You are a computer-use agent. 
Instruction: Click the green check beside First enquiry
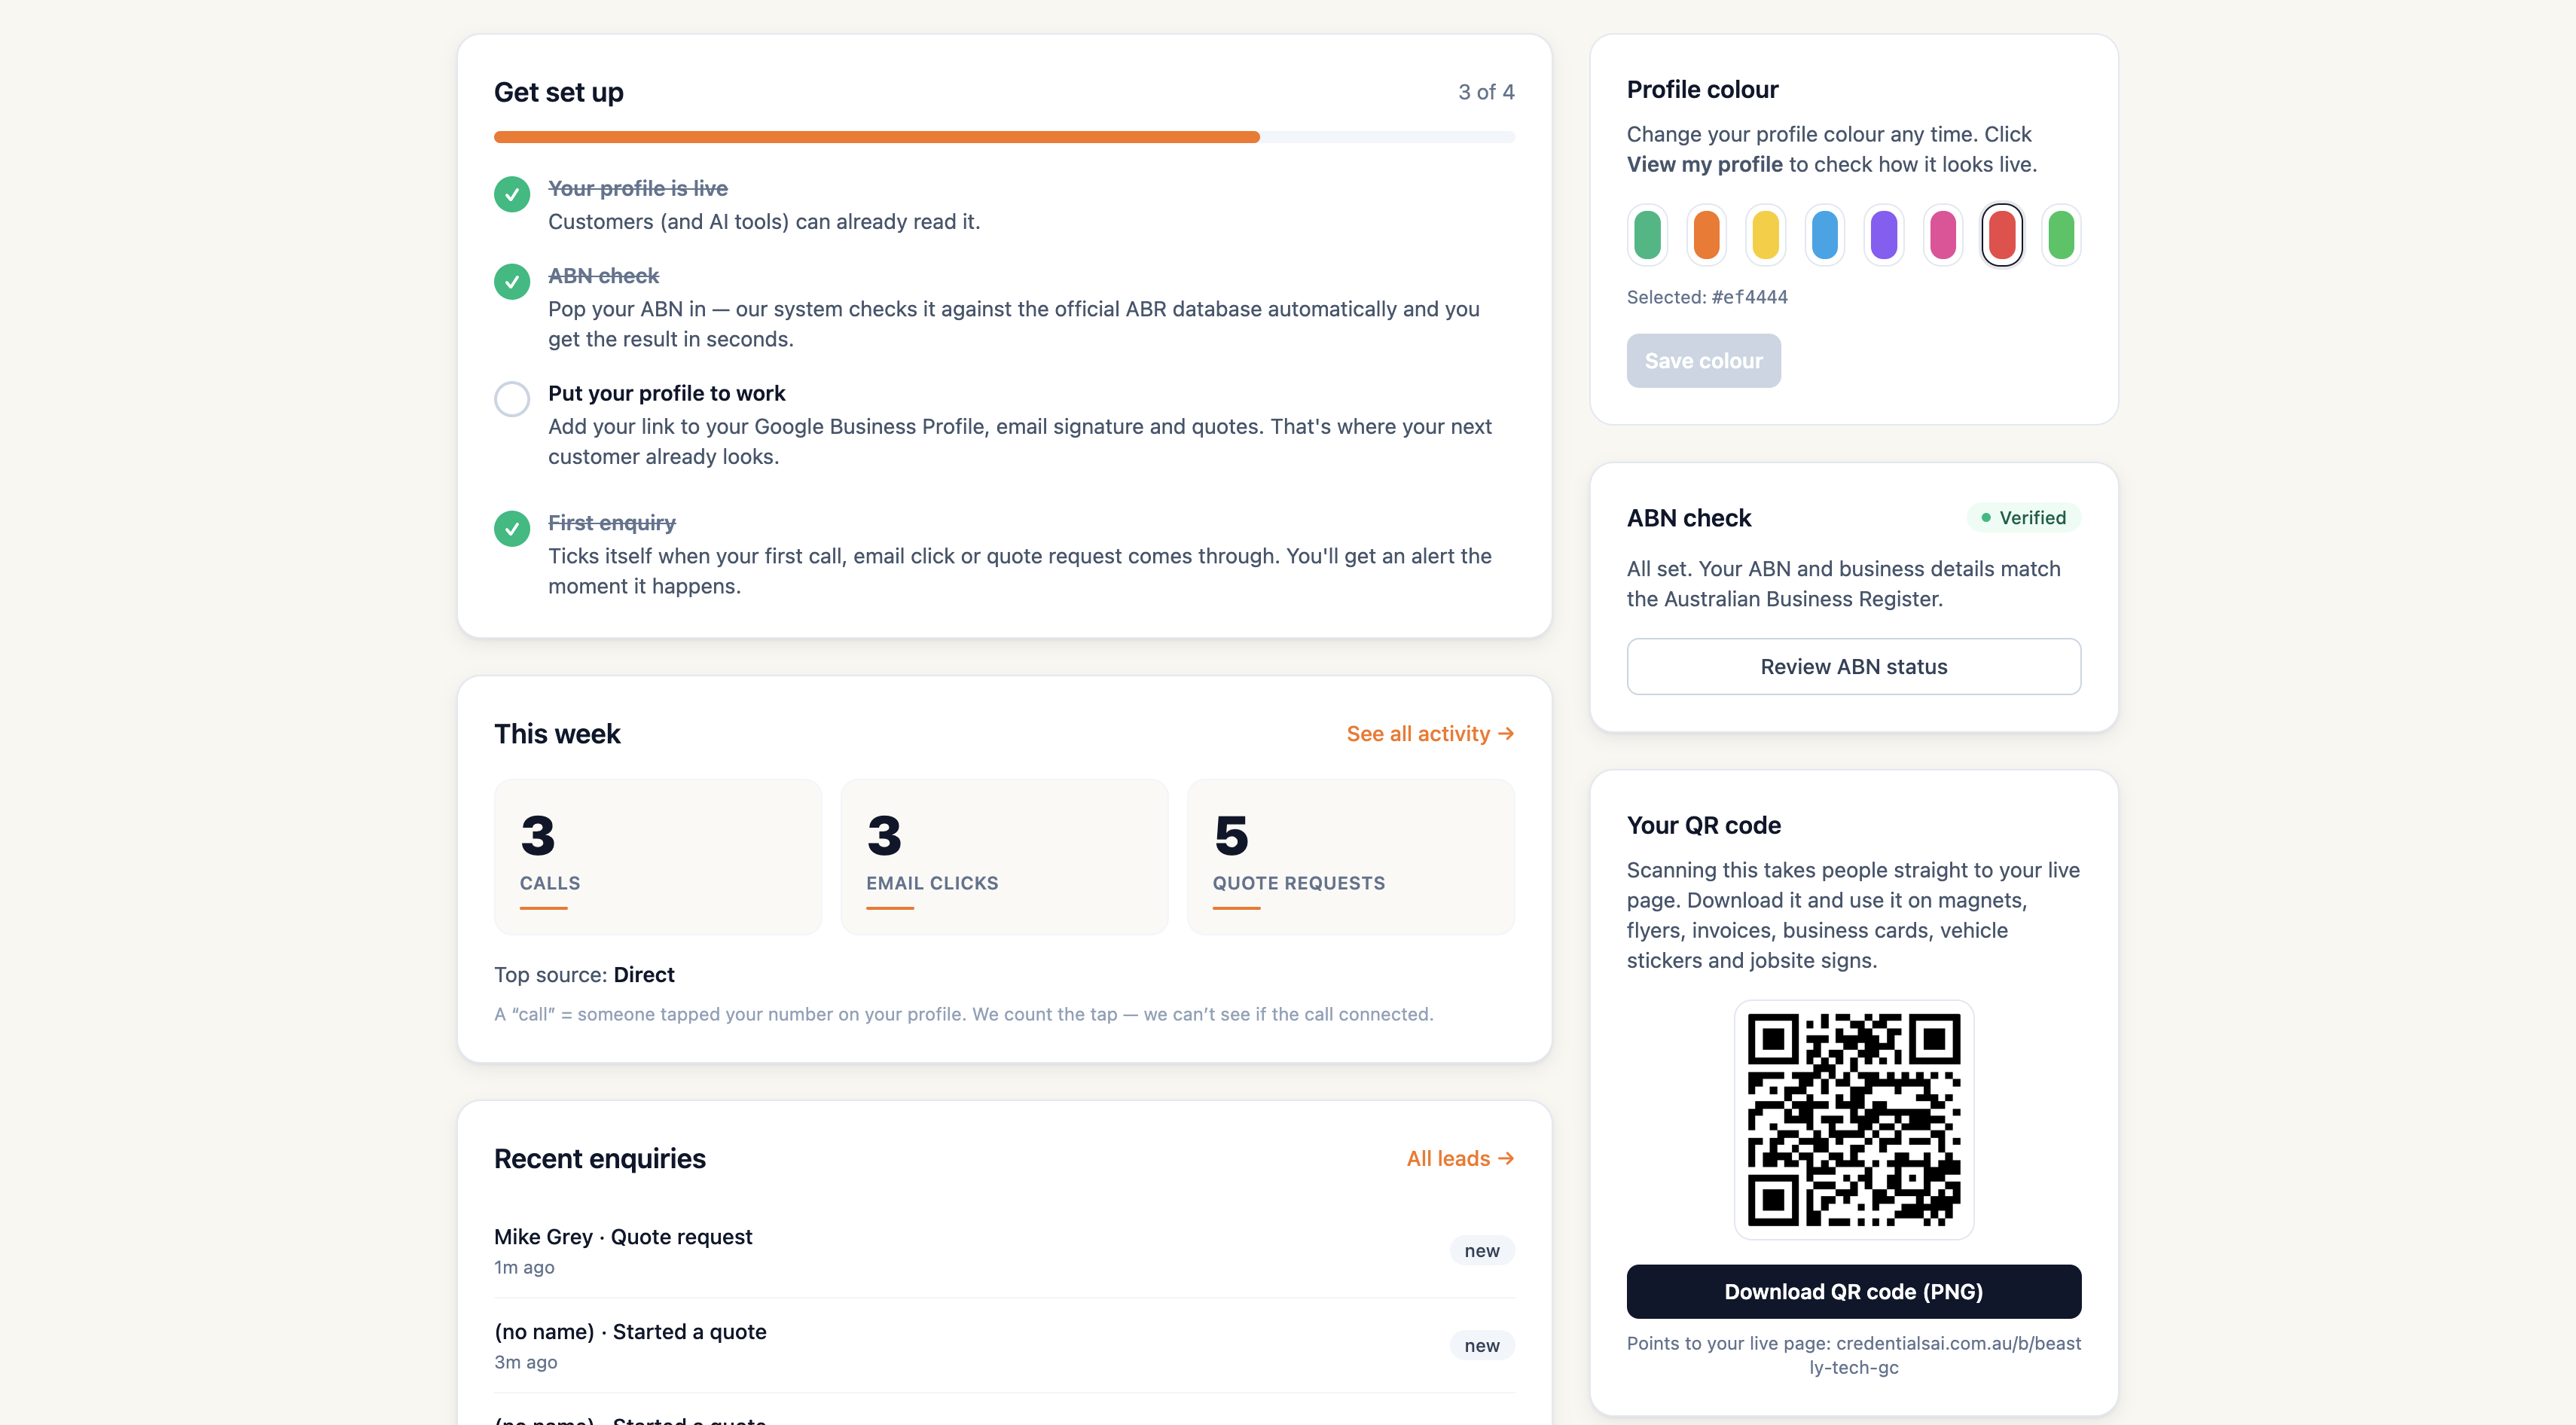tap(512, 528)
